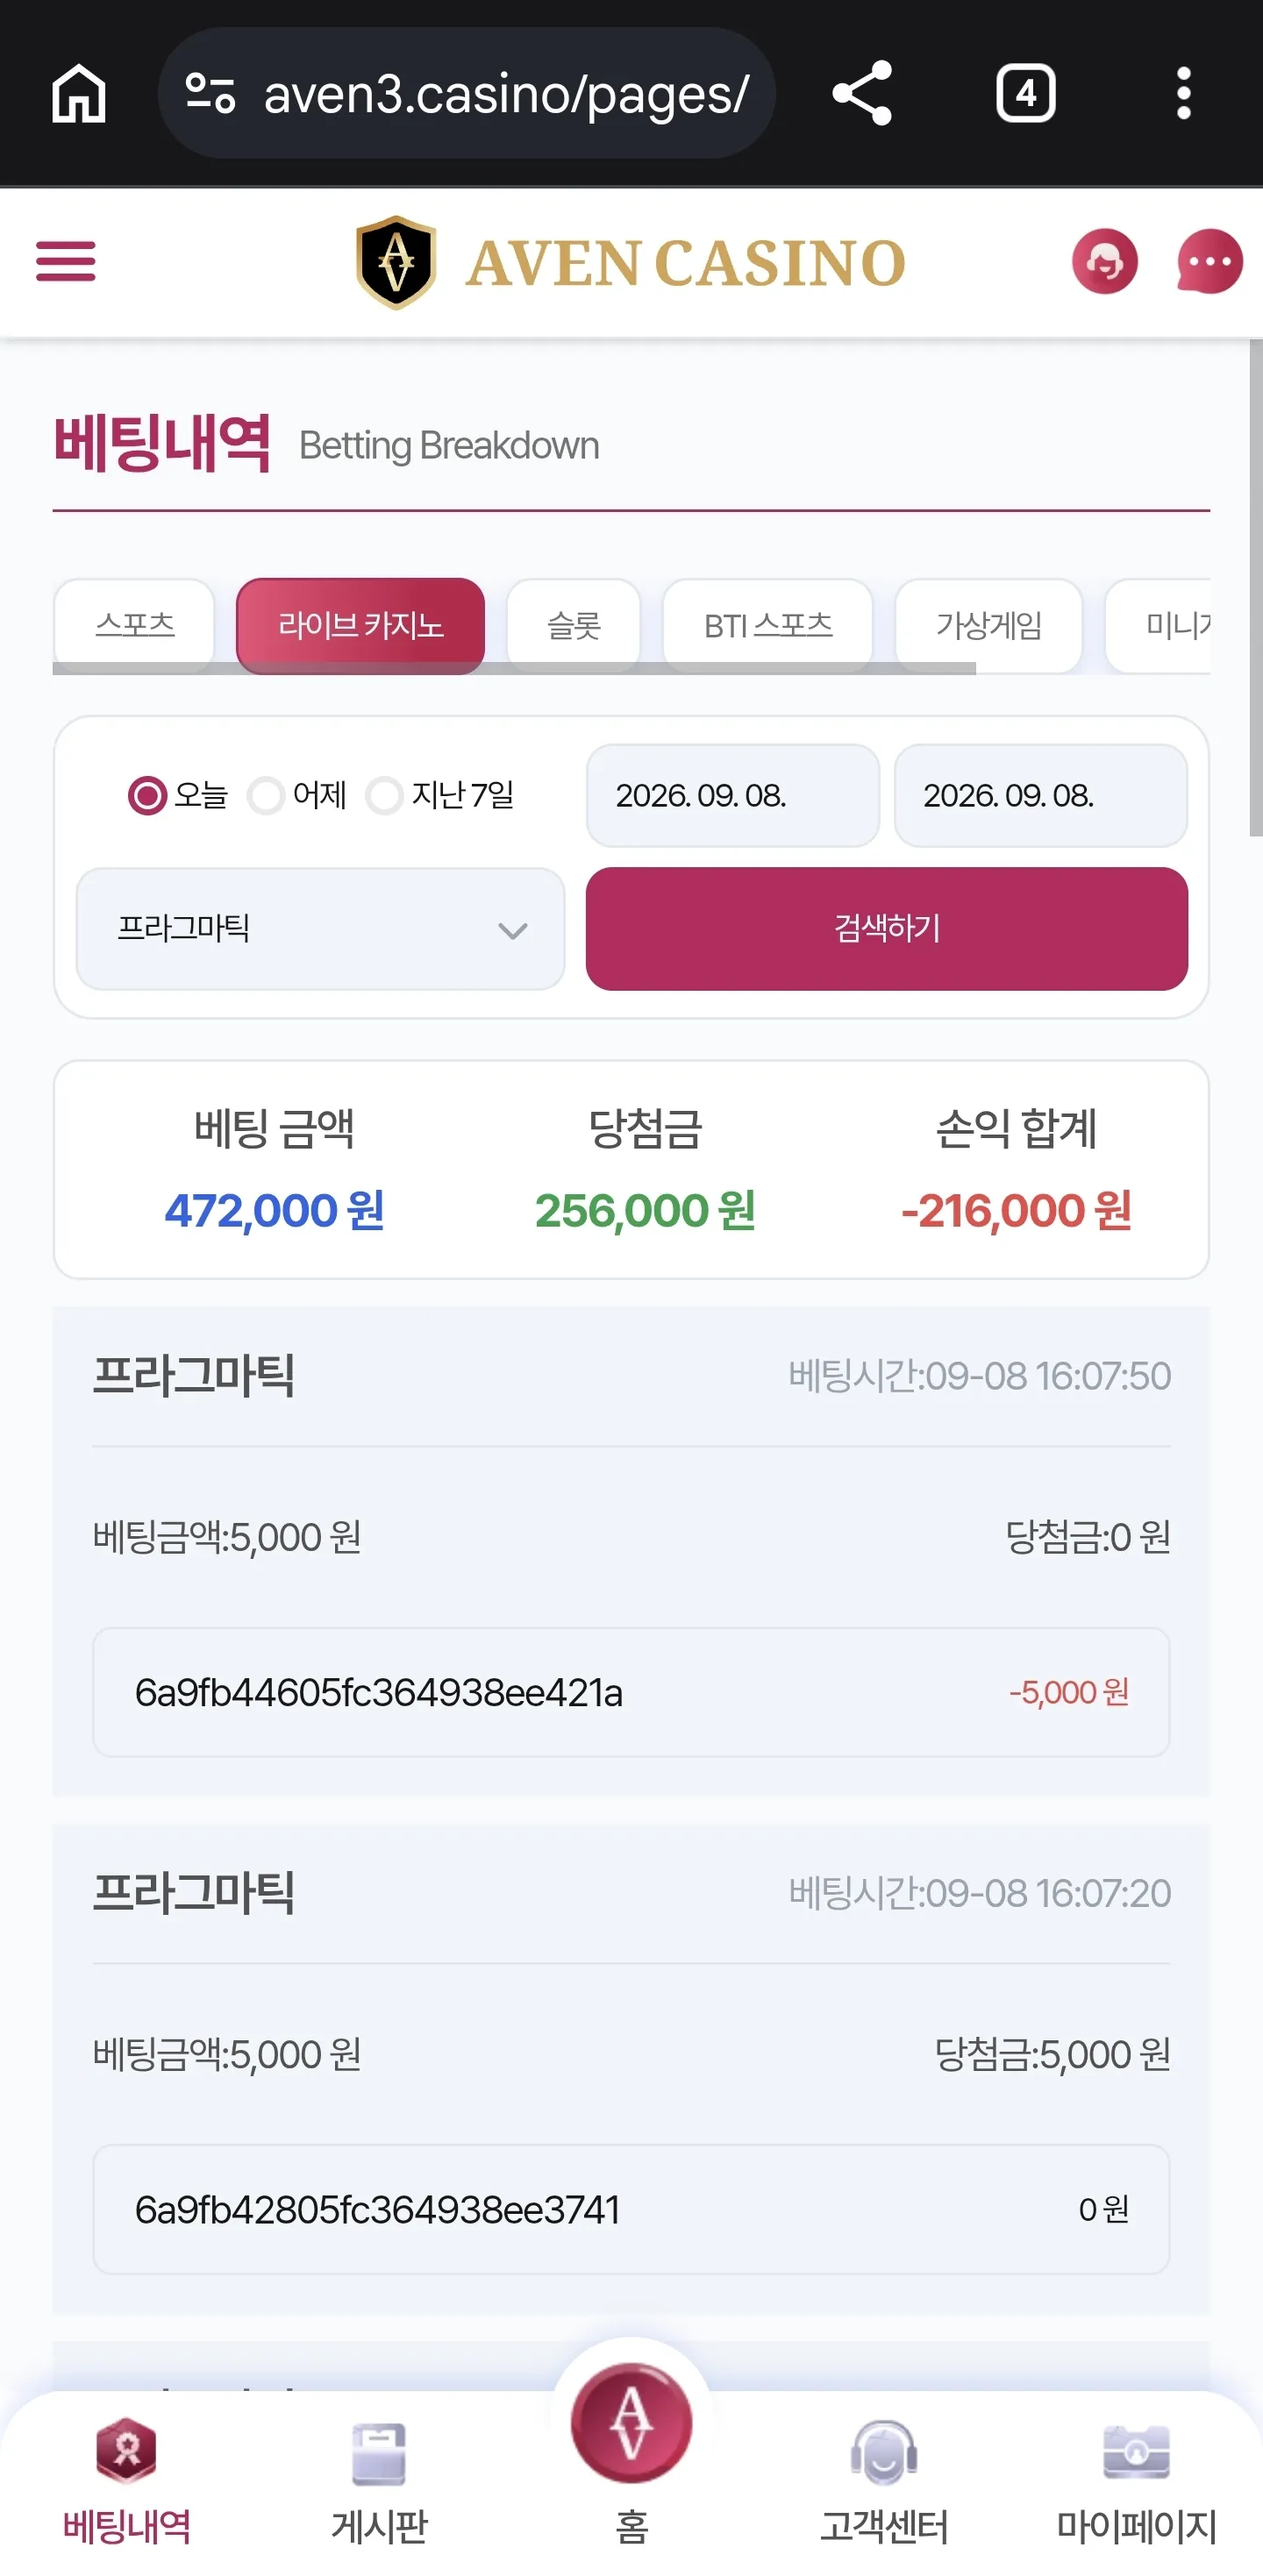Select the 어제 radio button

click(266, 796)
